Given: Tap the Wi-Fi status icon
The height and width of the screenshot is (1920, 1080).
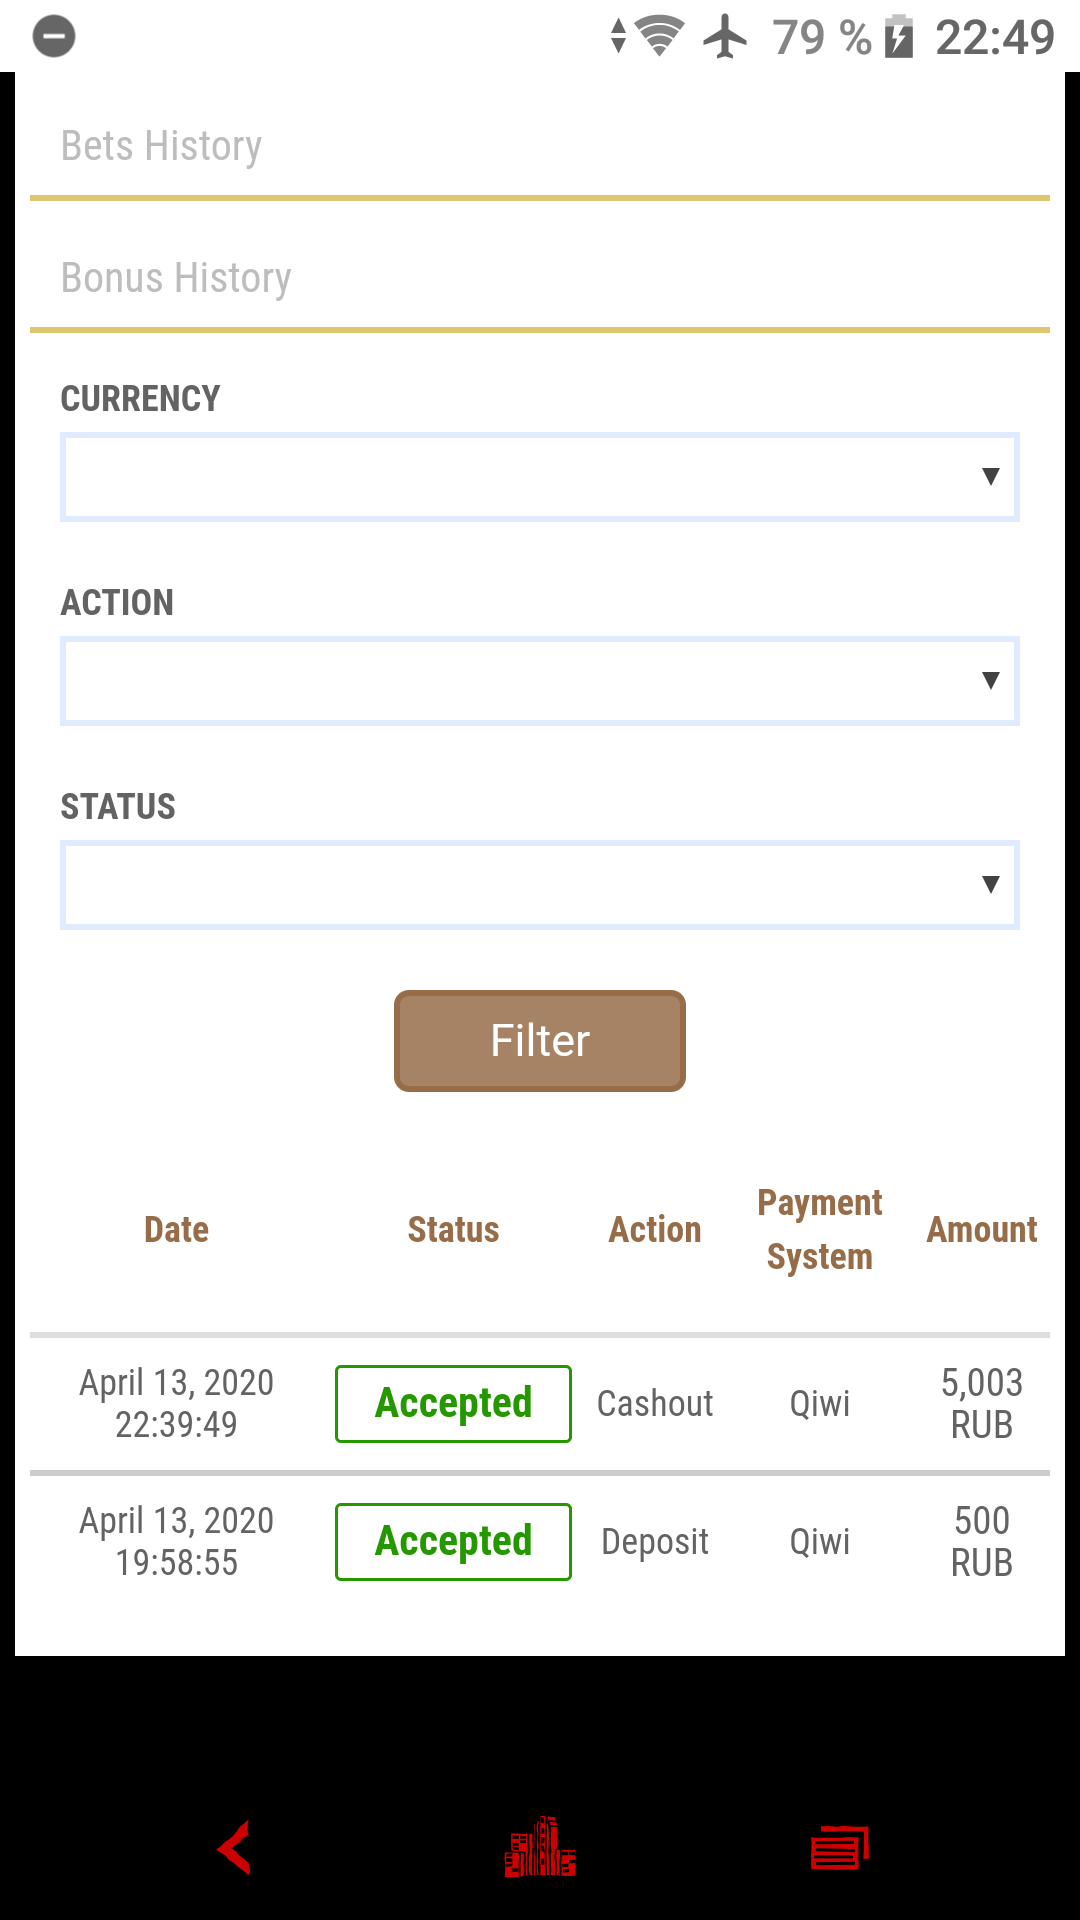Looking at the screenshot, I should pos(659,37).
